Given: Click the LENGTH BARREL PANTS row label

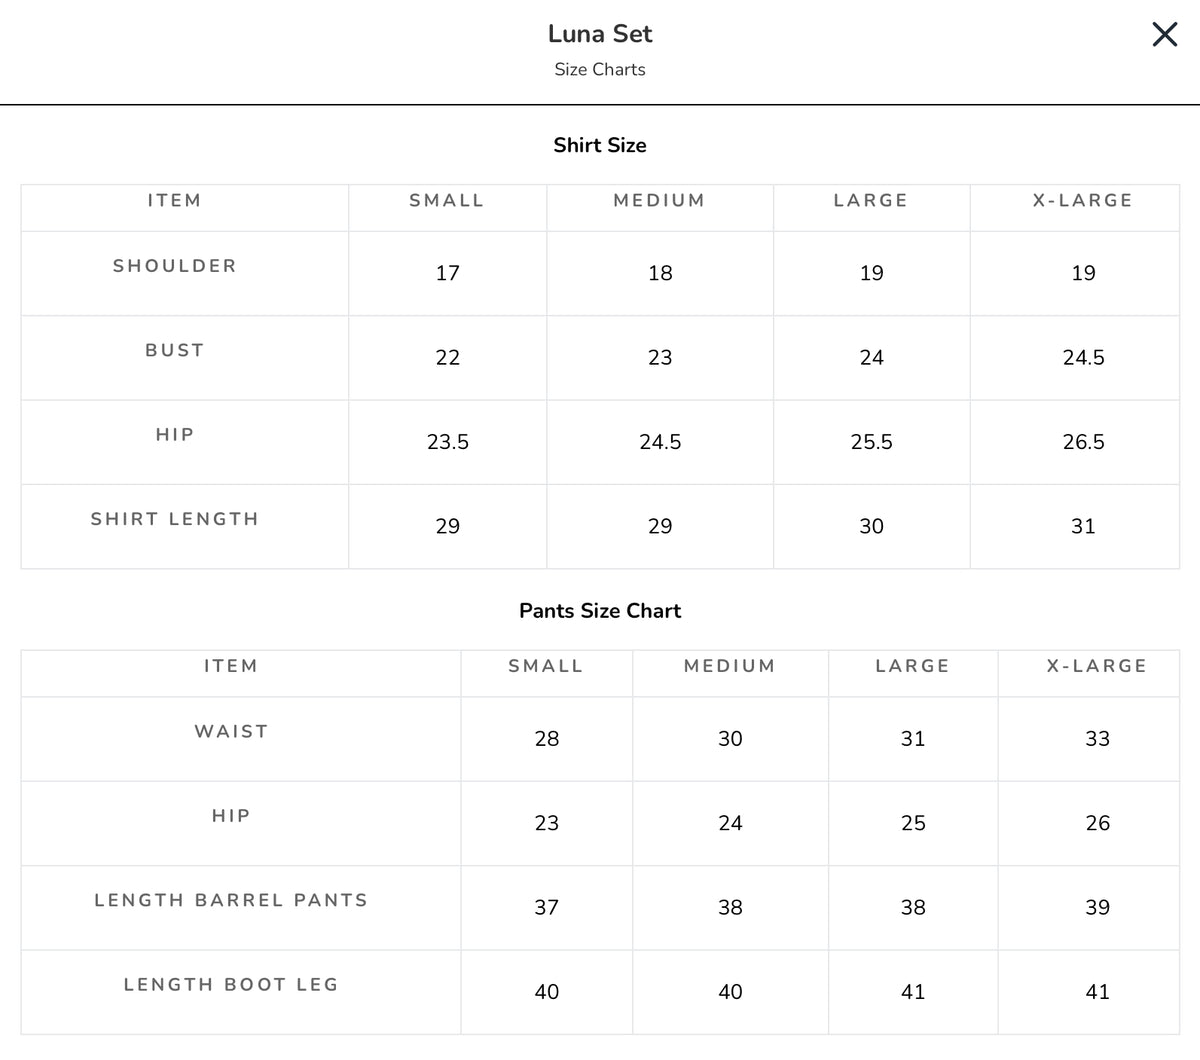Looking at the screenshot, I should [x=231, y=900].
